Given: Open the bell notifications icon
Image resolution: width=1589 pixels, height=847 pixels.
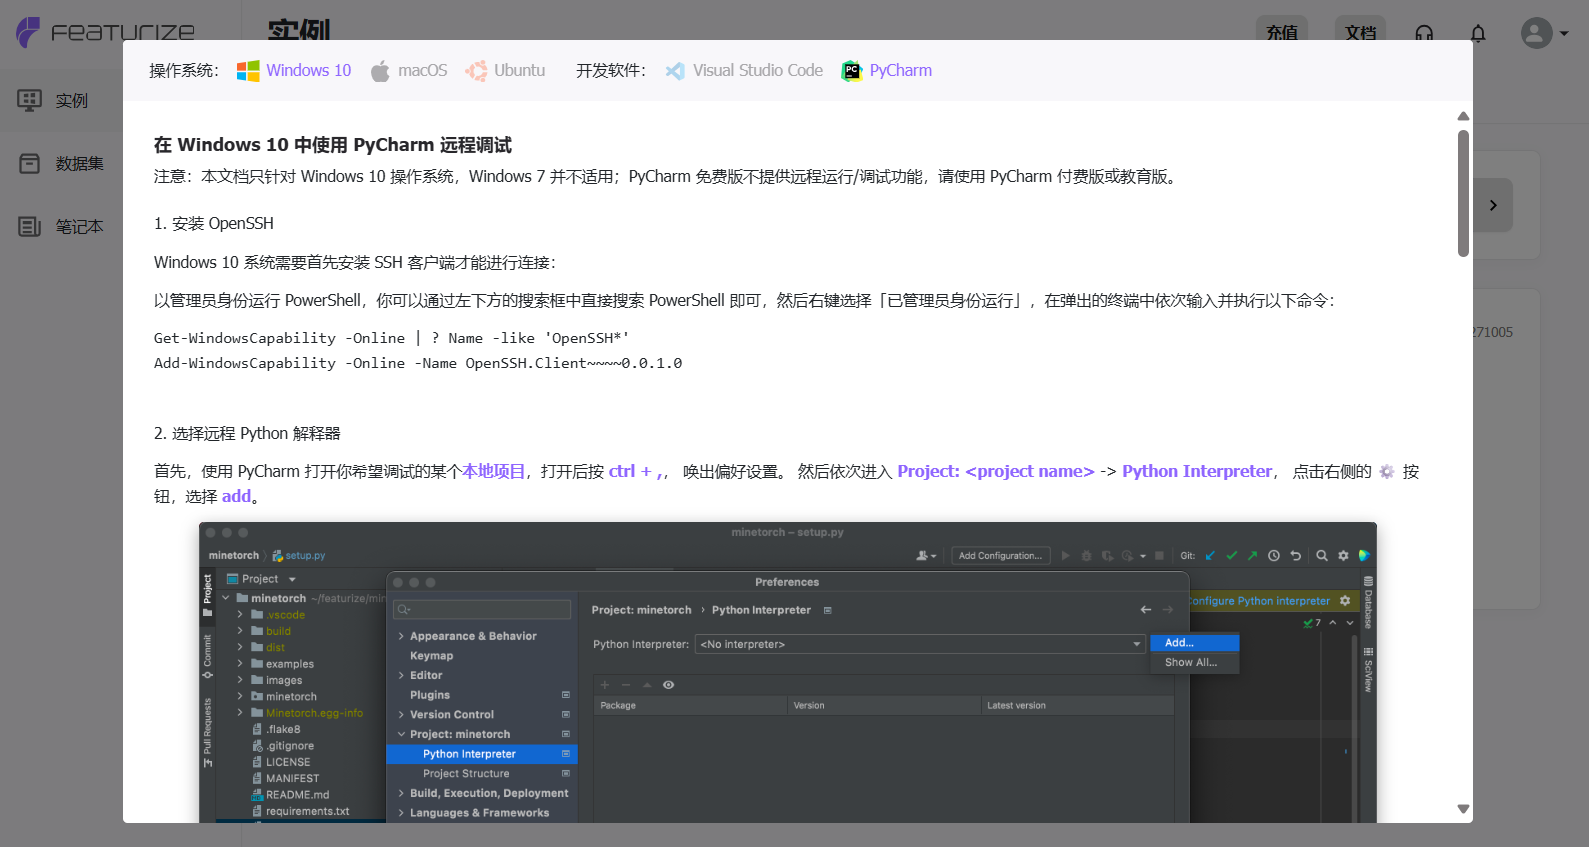Looking at the screenshot, I should point(1478,33).
